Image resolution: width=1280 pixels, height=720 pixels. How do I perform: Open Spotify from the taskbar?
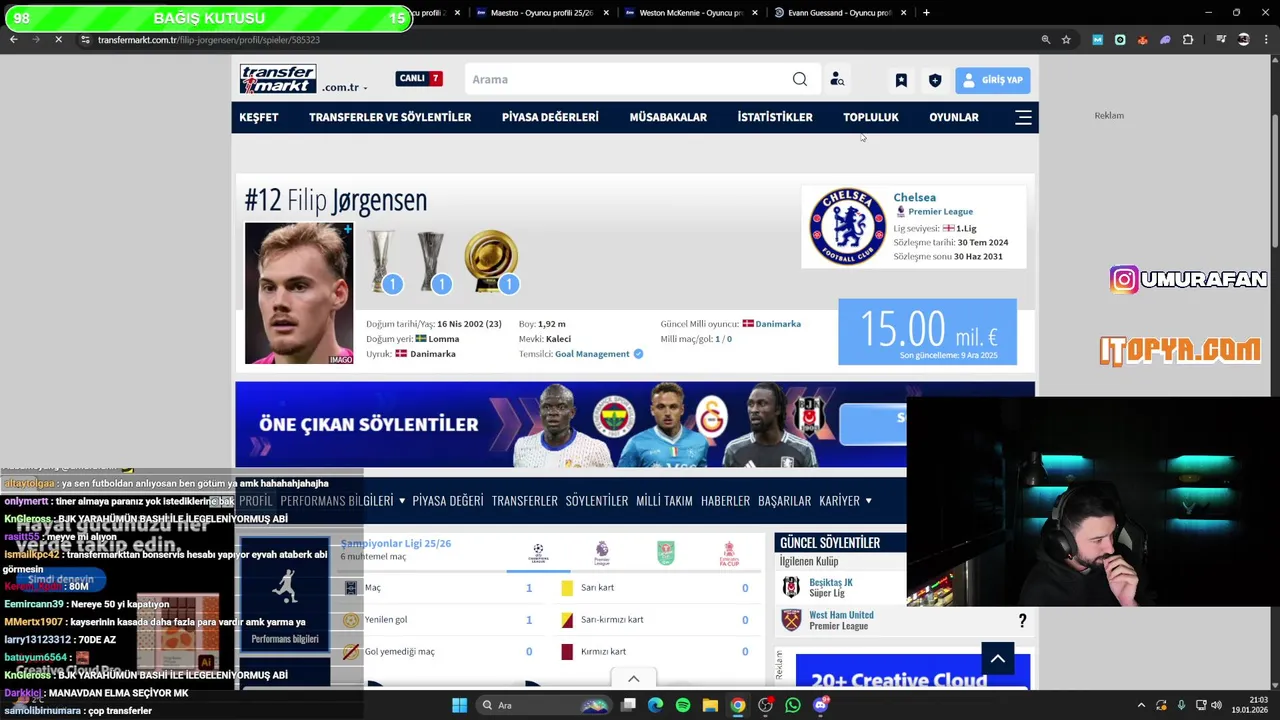click(x=682, y=705)
